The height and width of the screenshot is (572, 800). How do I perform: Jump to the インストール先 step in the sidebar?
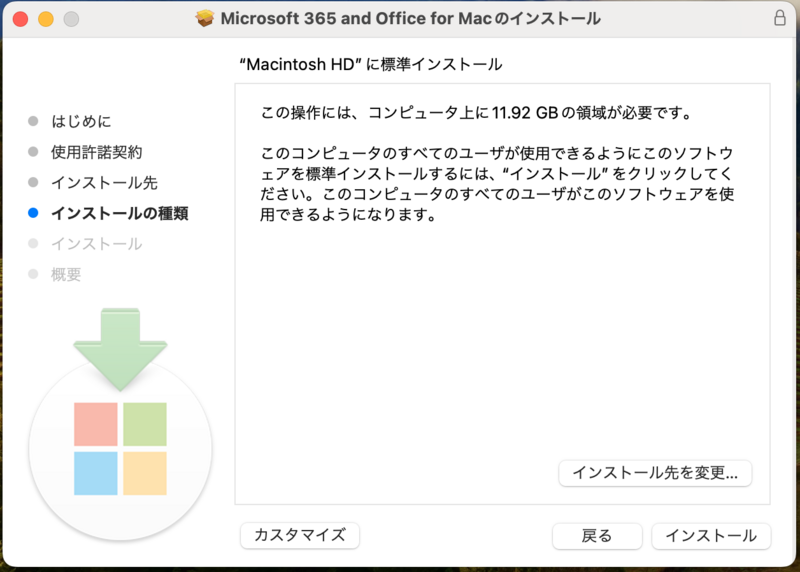(x=104, y=183)
